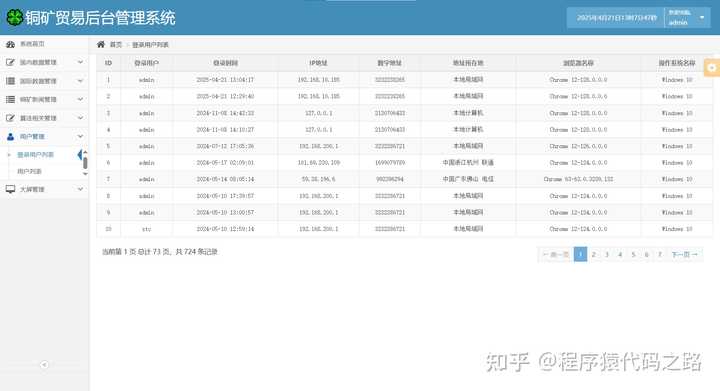Click the home icon in the breadcrumb

[x=101, y=44]
